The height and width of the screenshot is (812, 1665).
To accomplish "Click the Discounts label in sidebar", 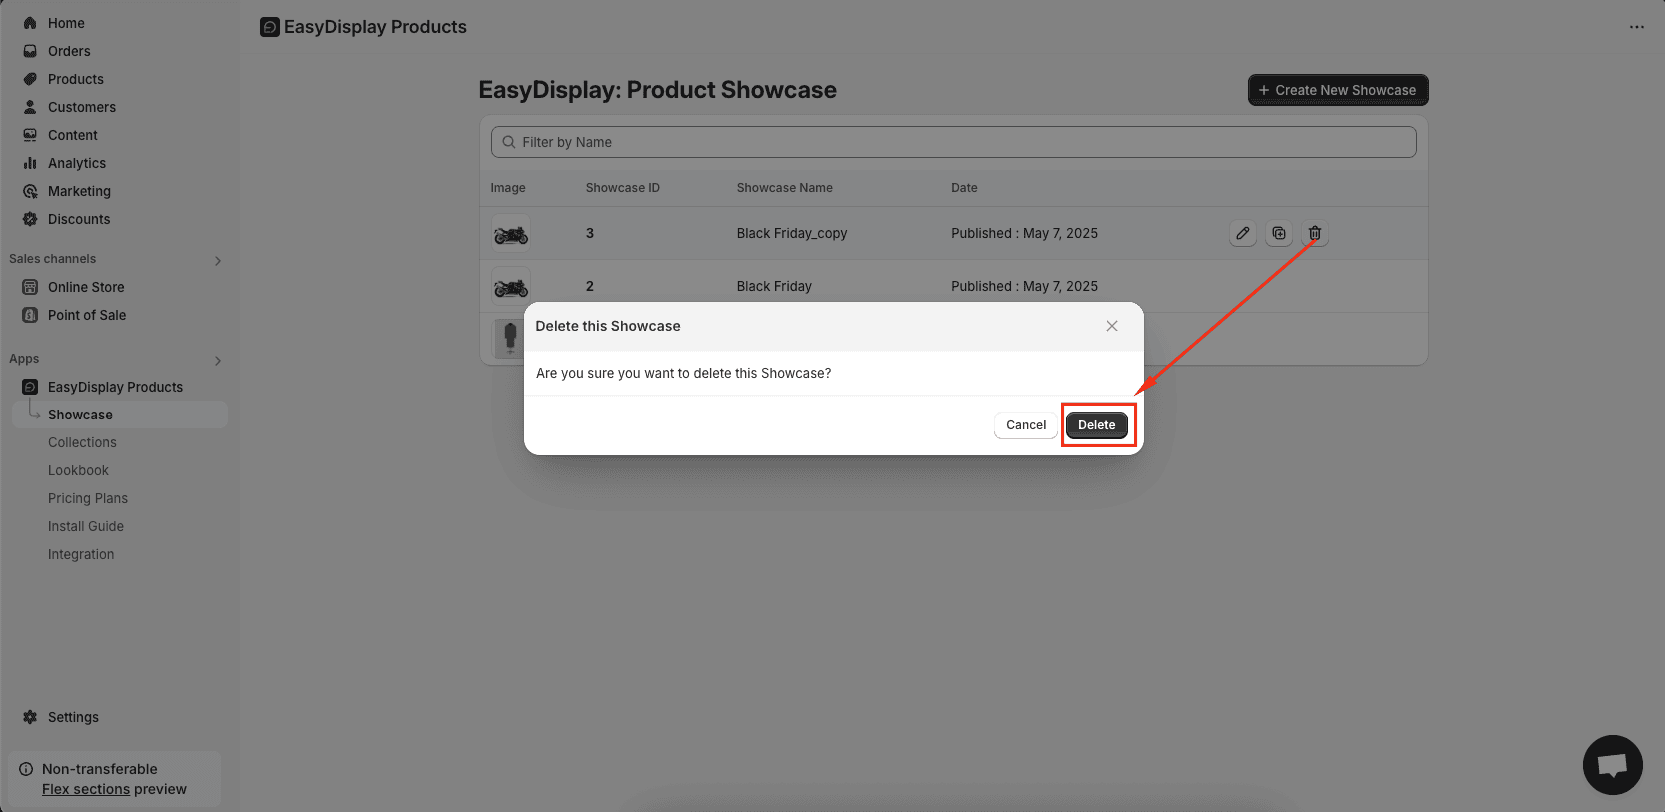I will pos(79,219).
